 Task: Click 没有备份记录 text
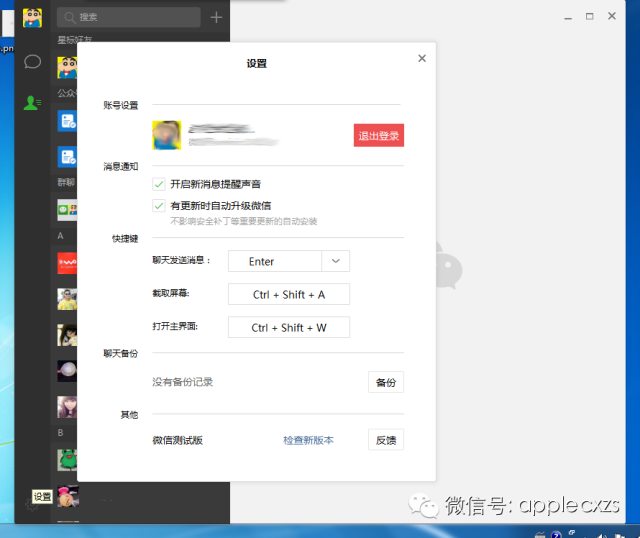coord(182,382)
